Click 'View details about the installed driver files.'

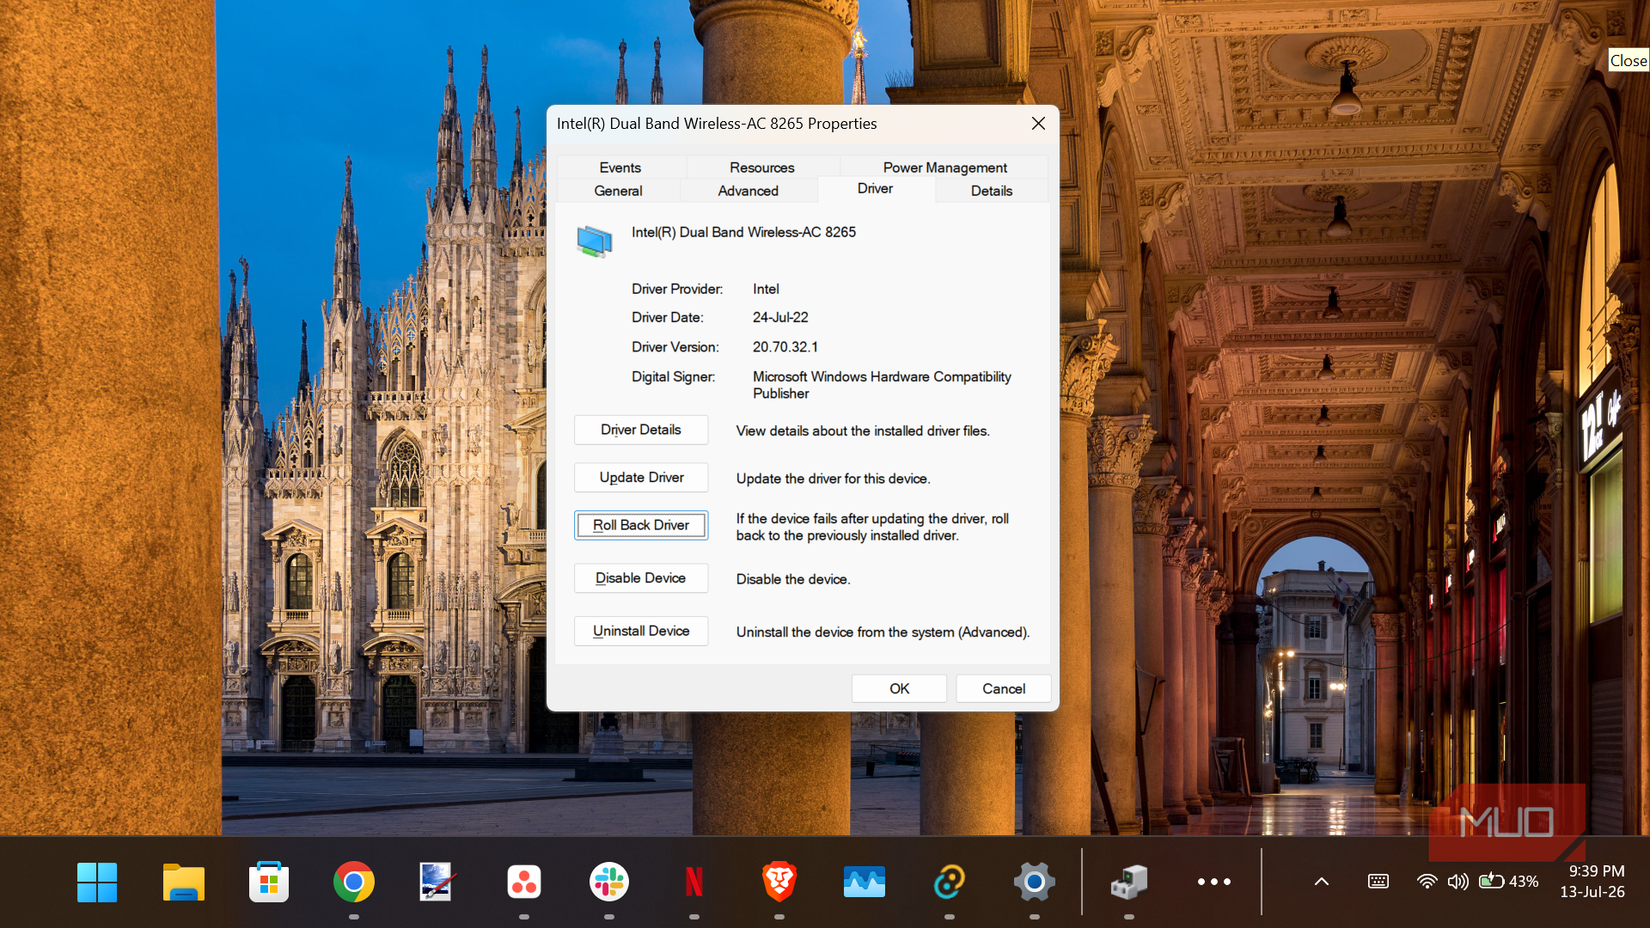tap(863, 431)
